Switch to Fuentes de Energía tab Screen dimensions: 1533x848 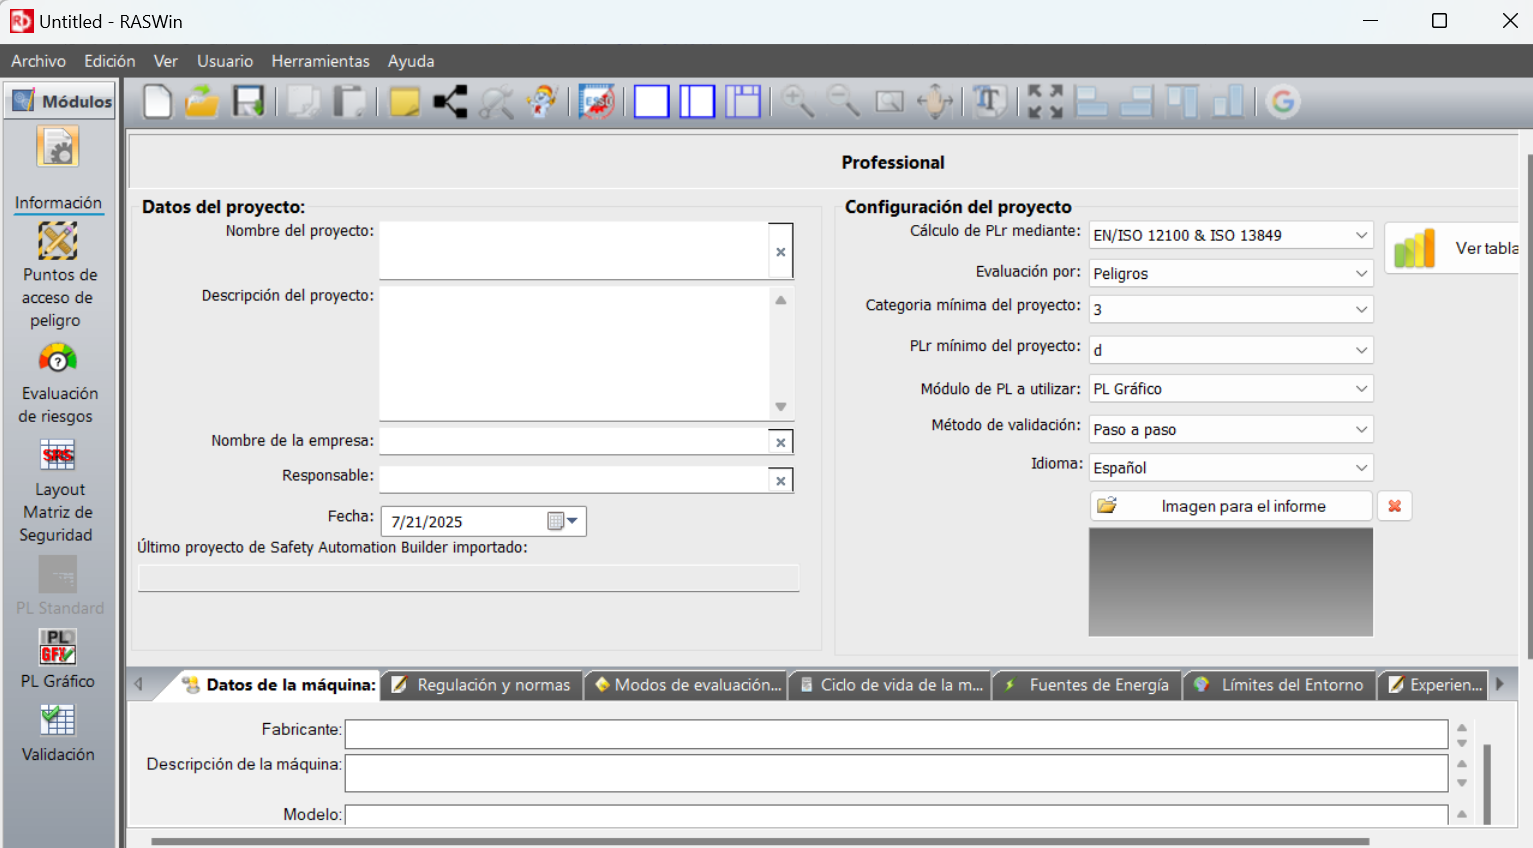[x=1088, y=685]
